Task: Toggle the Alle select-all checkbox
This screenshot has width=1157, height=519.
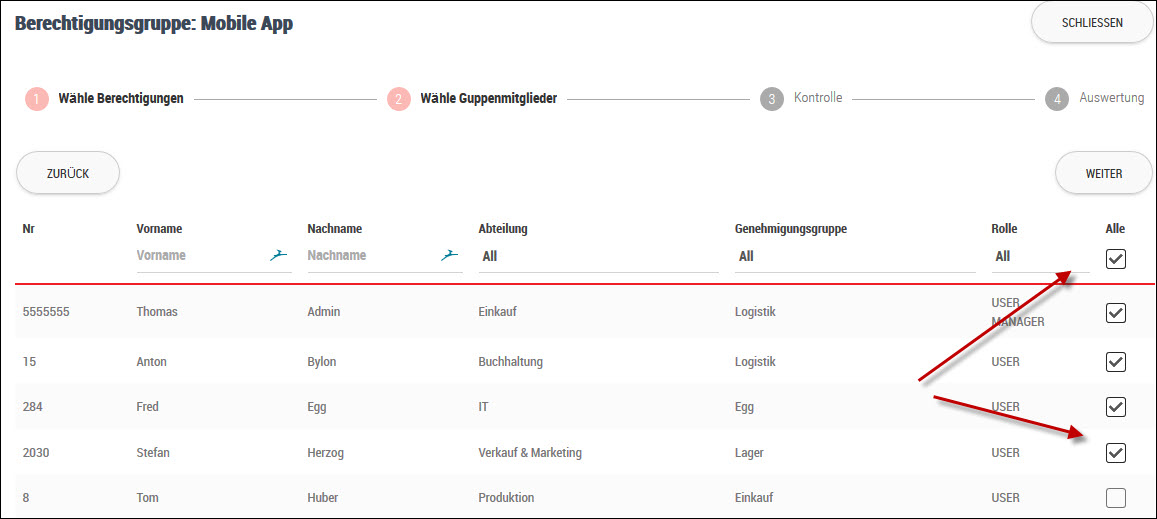Action: (x=1116, y=258)
